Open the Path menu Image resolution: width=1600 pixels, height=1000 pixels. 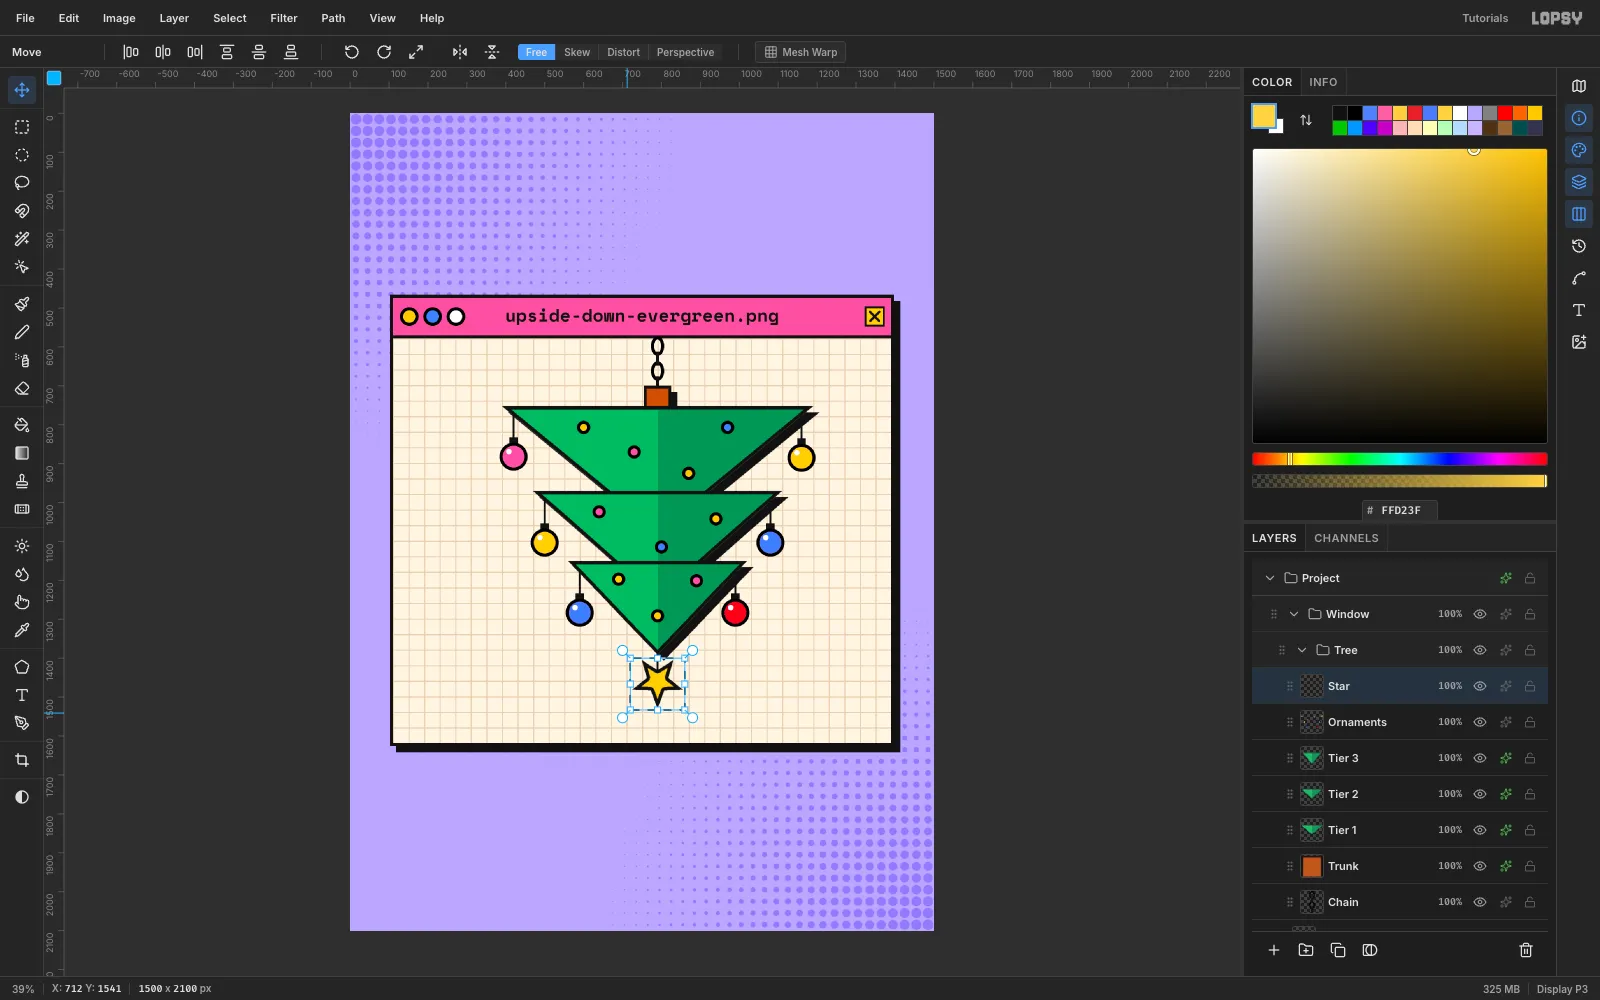pyautogui.click(x=333, y=18)
